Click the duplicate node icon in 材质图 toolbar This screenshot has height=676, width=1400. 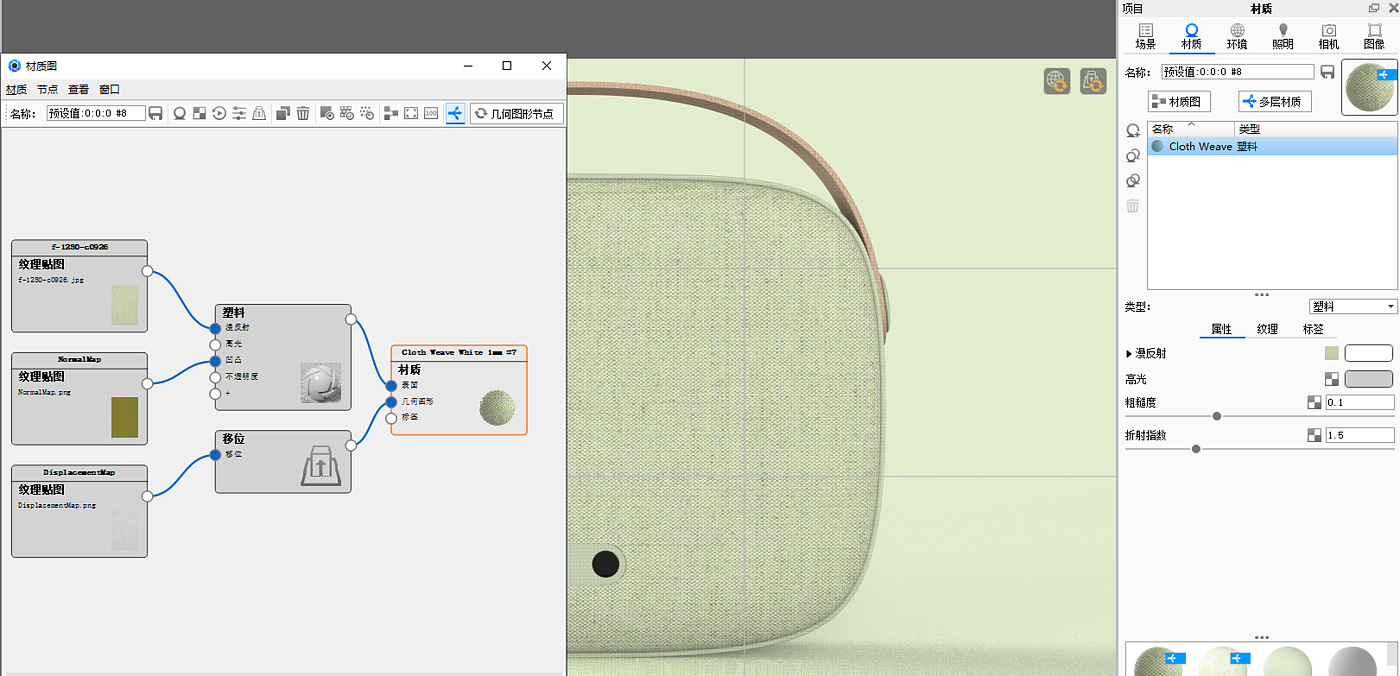[x=283, y=114]
